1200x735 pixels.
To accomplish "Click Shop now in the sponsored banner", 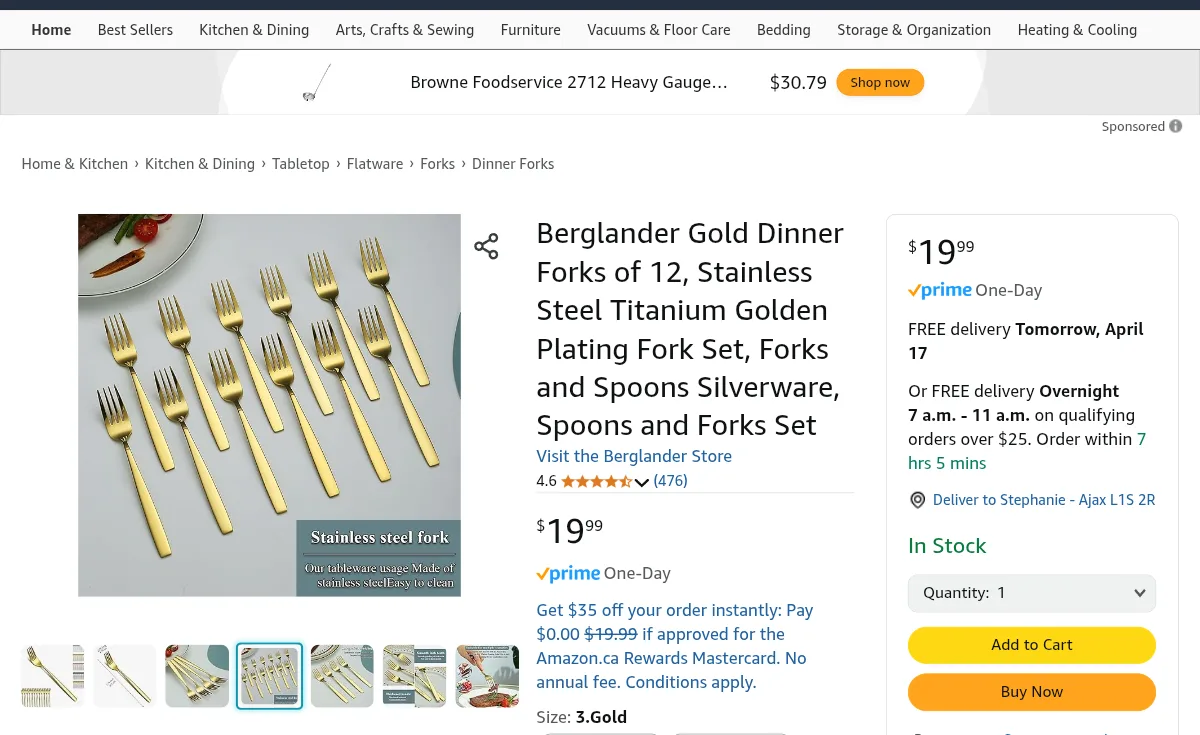I will pyautogui.click(x=880, y=82).
